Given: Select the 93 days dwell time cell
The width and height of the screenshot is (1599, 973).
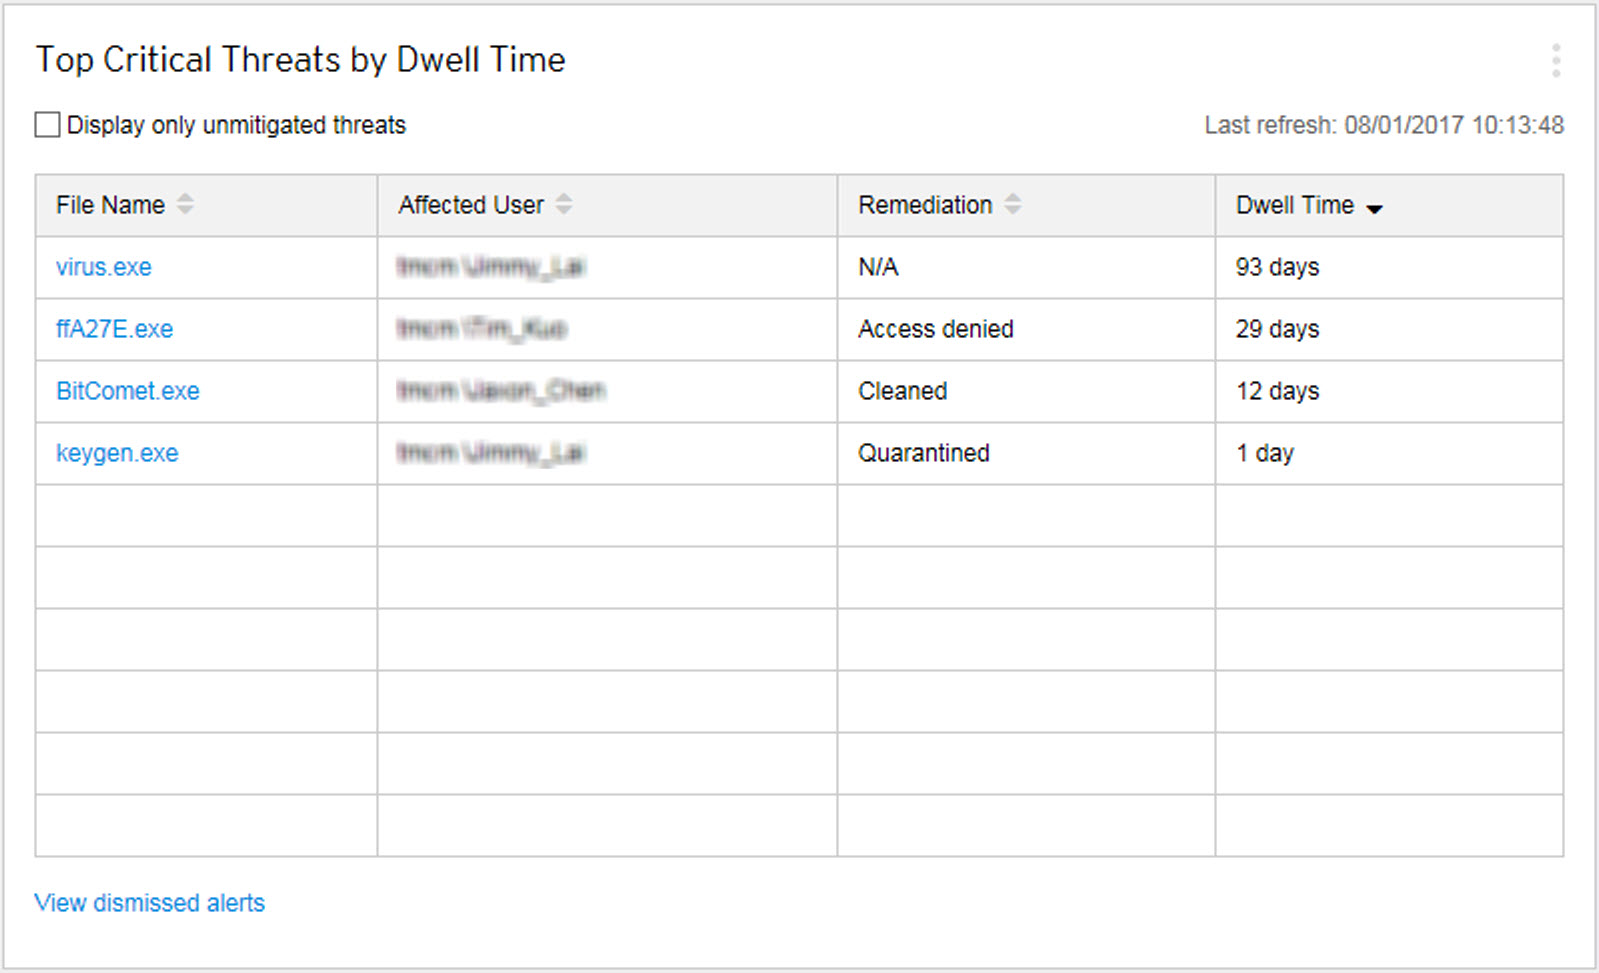Looking at the screenshot, I should click(x=1277, y=267).
